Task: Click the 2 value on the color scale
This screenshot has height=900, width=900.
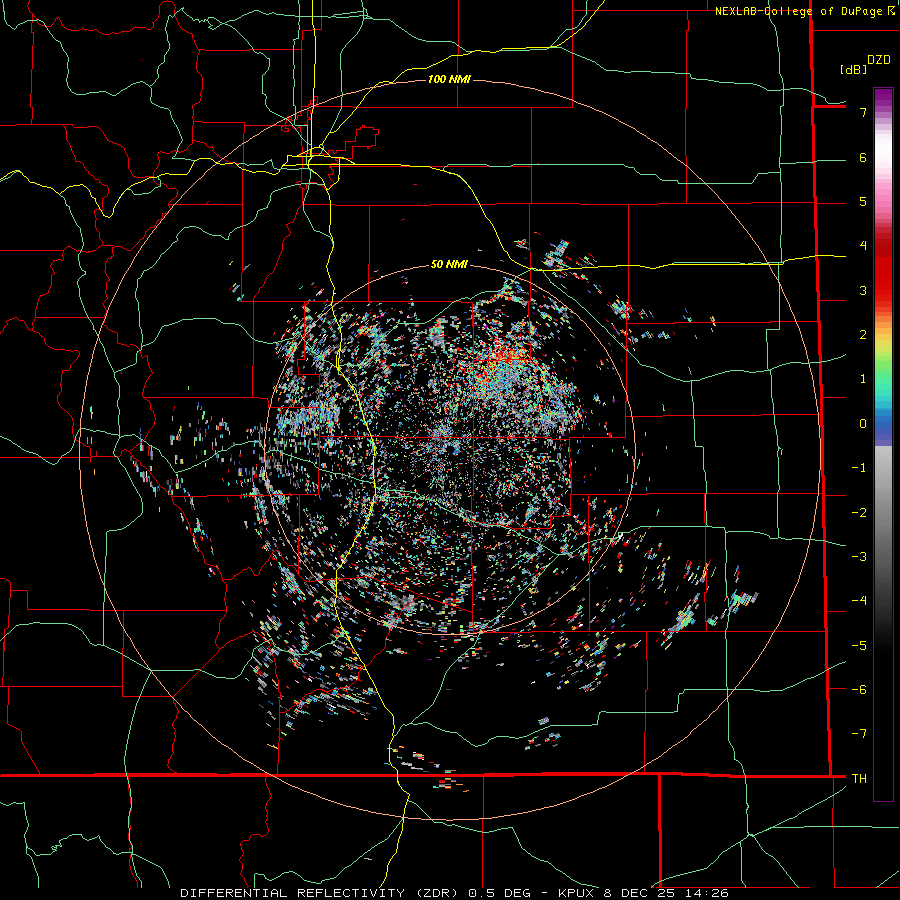Action: coord(863,335)
